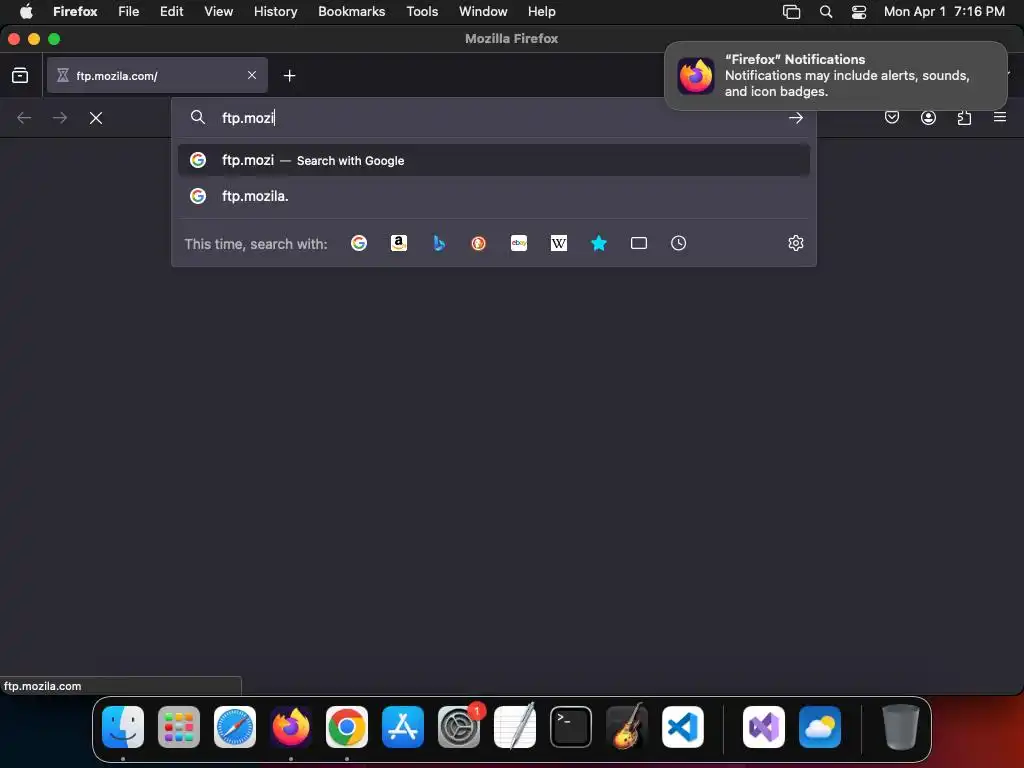This screenshot has width=1024, height=768.
Task: Open Google Chrome from the Dock
Action: 347,727
